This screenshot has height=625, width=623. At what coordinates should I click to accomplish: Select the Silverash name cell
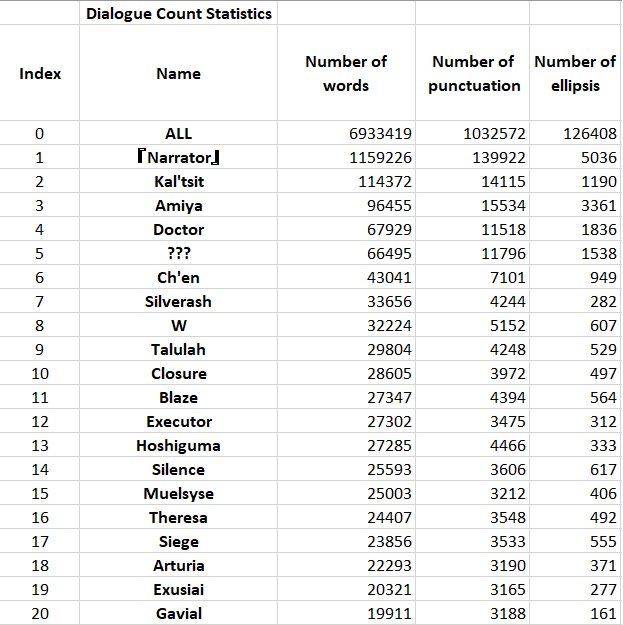pyautogui.click(x=178, y=301)
